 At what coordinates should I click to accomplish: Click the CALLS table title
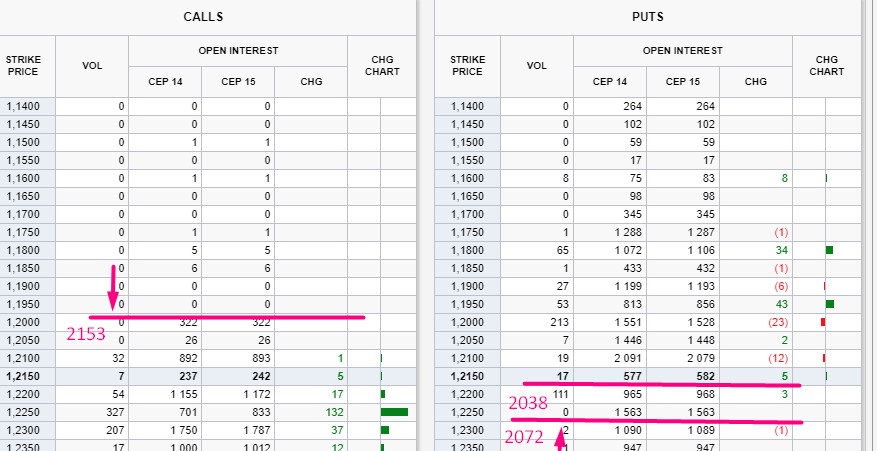(x=203, y=17)
